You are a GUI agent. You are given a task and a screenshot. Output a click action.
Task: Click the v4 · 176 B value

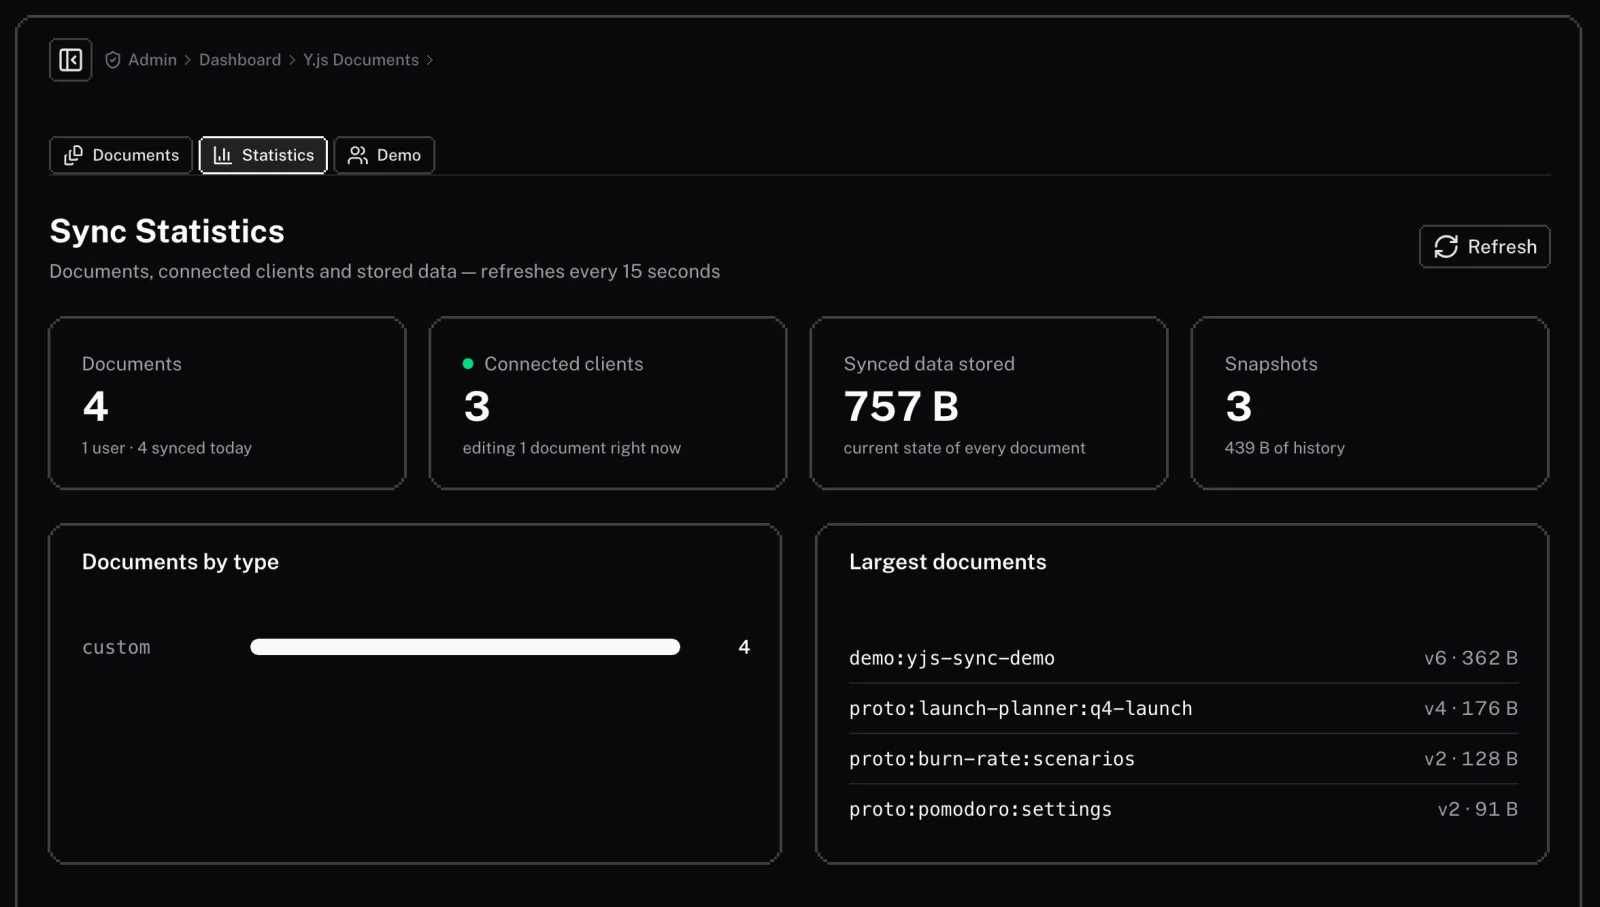(1471, 708)
